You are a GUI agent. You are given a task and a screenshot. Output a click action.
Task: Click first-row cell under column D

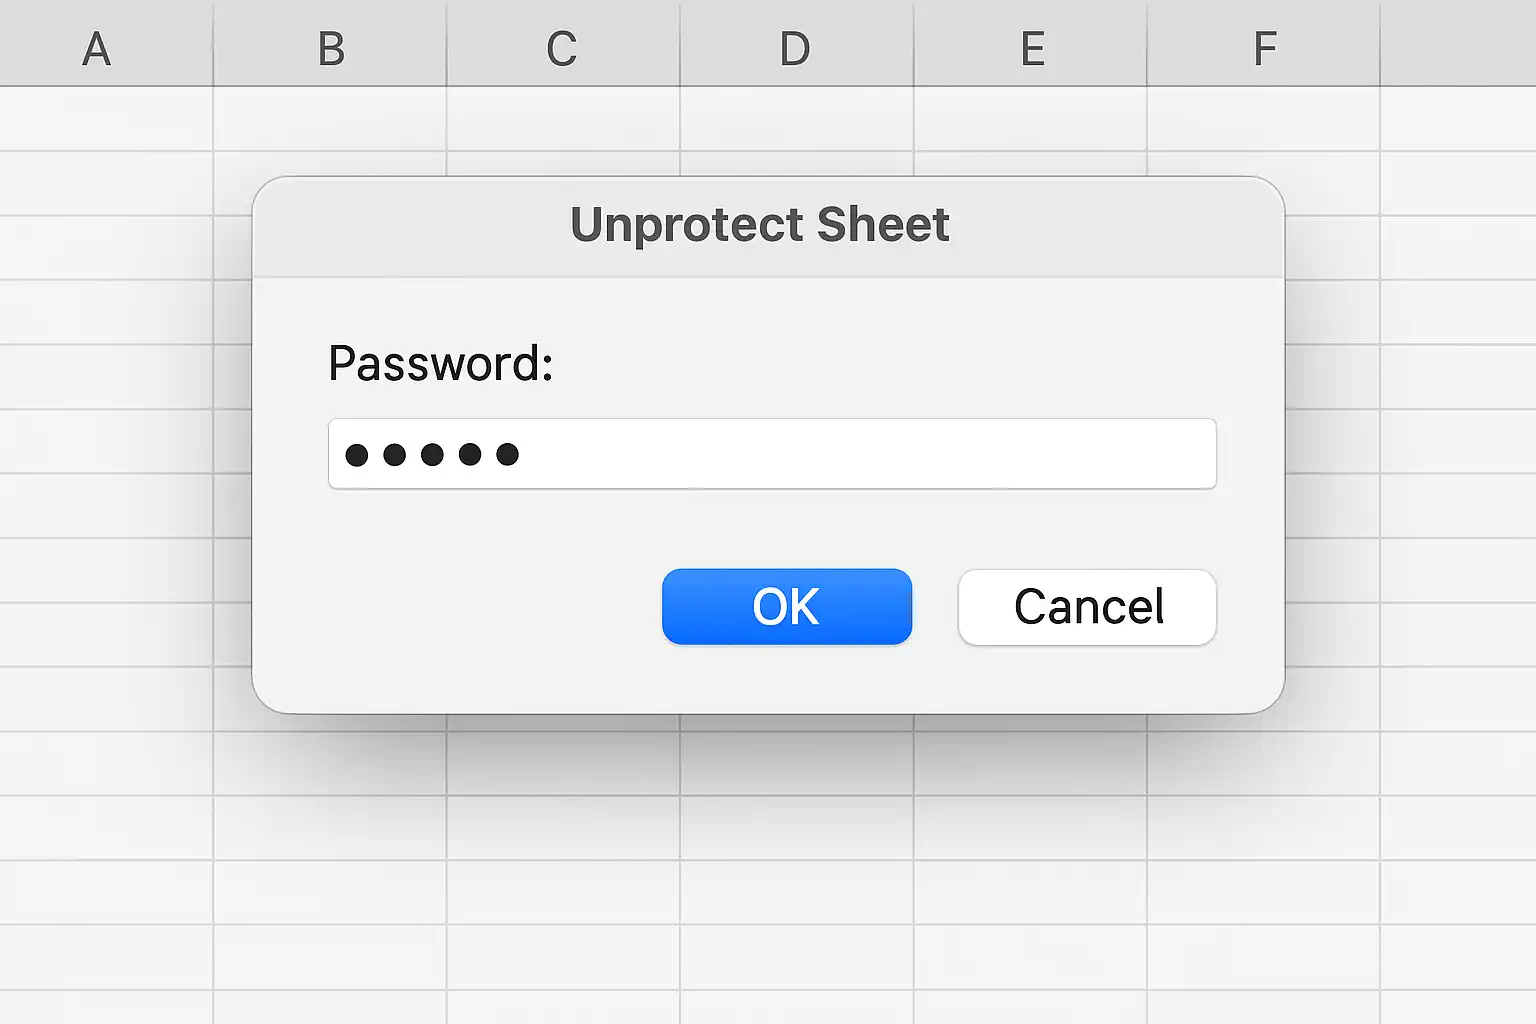(797, 119)
